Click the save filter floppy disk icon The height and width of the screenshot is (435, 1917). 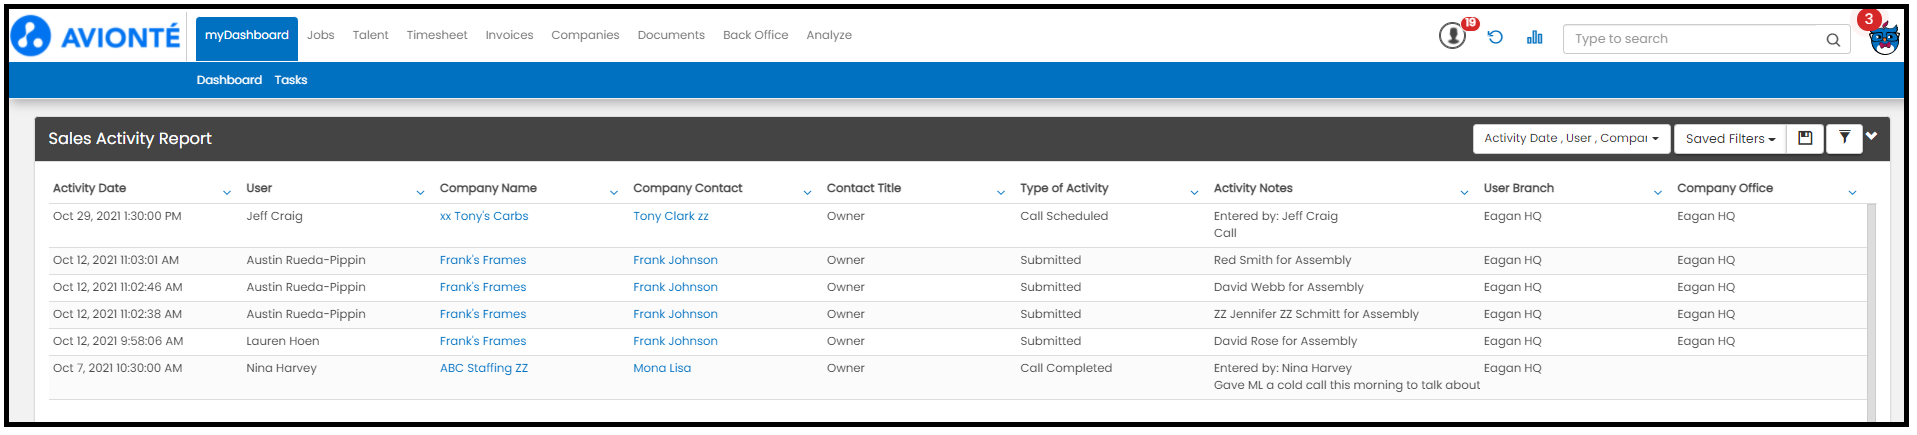(x=1805, y=138)
